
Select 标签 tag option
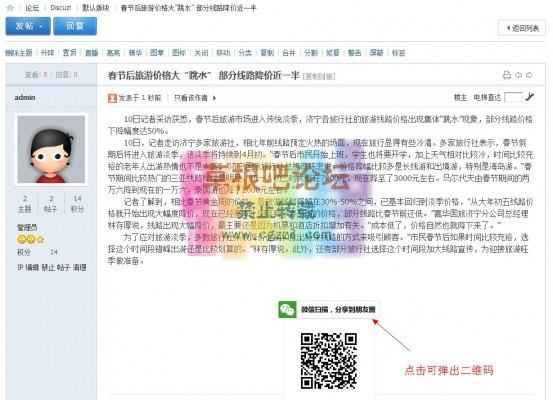point(398,53)
